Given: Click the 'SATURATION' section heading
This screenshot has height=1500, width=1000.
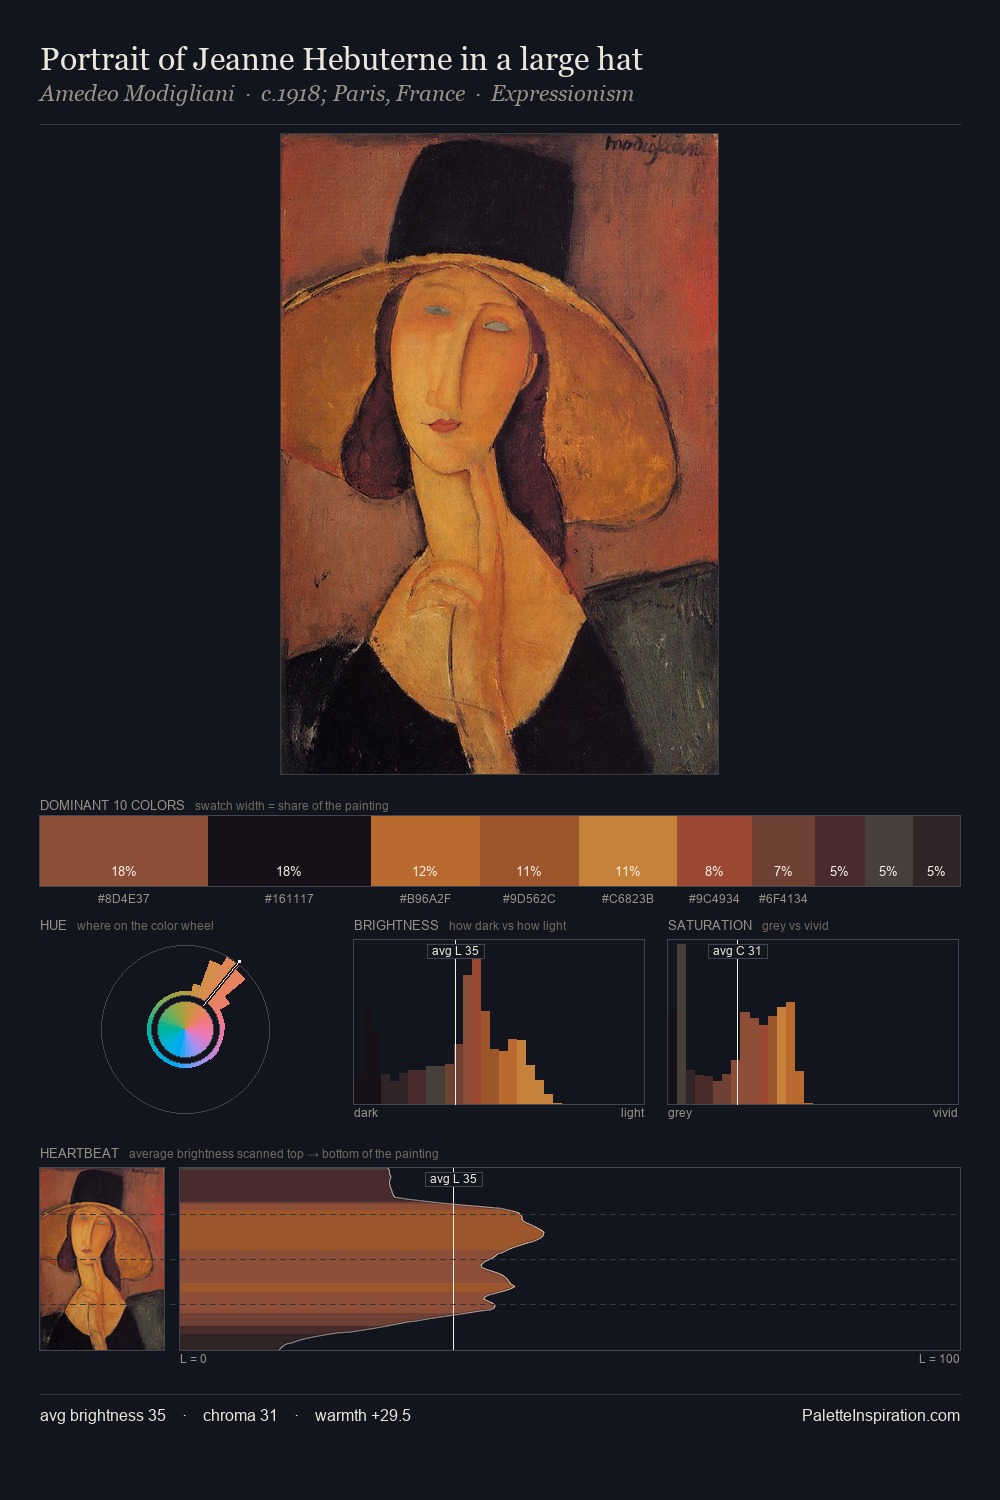Looking at the screenshot, I should [x=710, y=925].
